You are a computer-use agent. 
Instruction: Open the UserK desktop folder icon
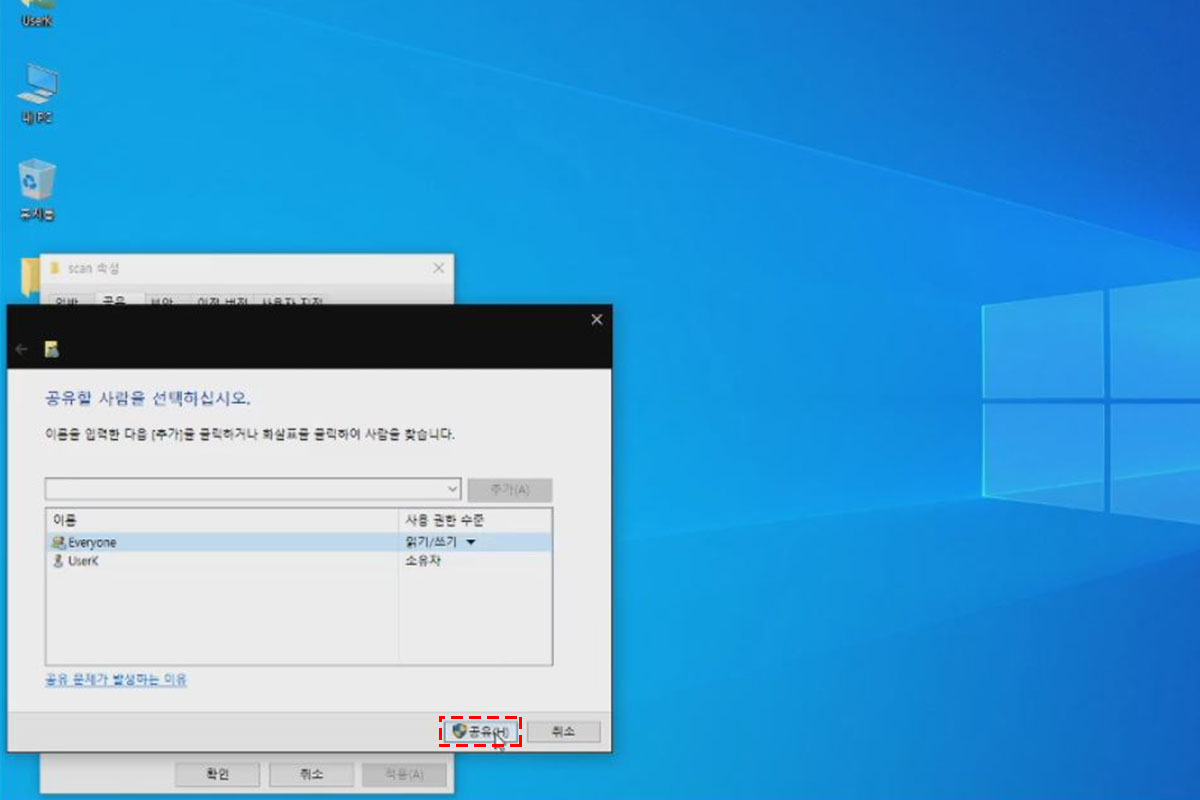[x=38, y=12]
